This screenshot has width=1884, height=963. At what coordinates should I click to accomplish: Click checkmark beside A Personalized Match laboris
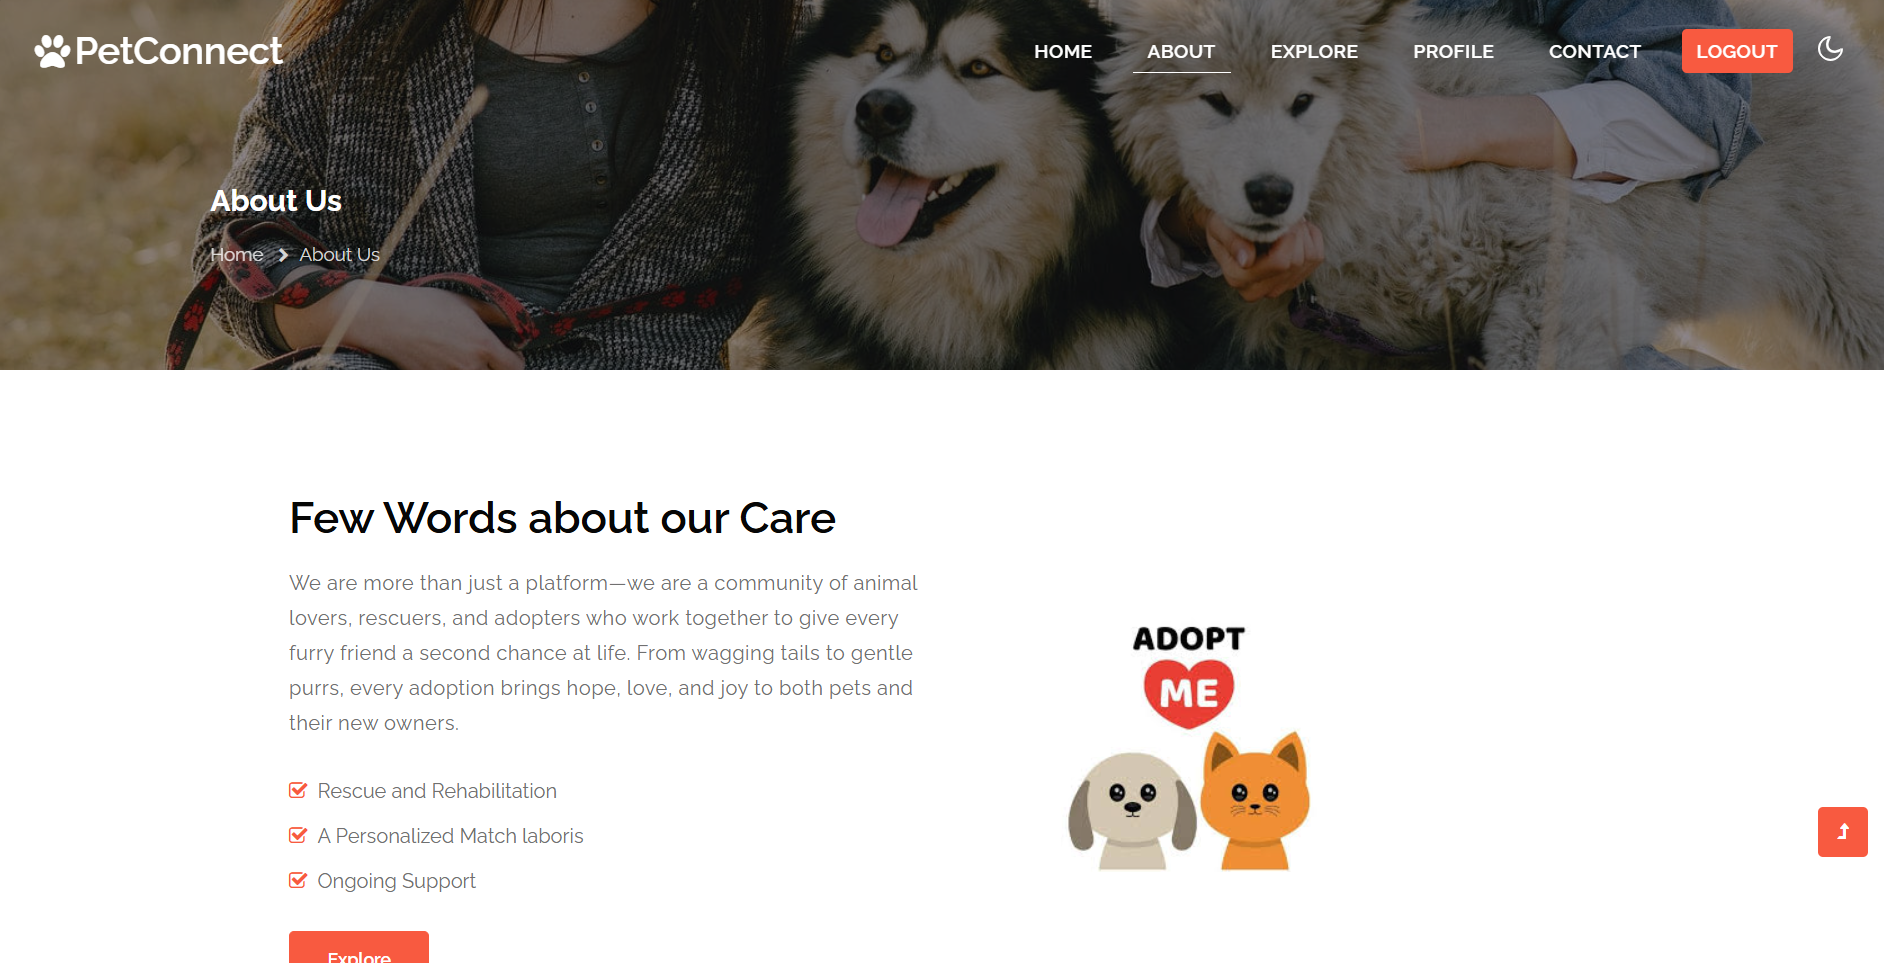298,835
